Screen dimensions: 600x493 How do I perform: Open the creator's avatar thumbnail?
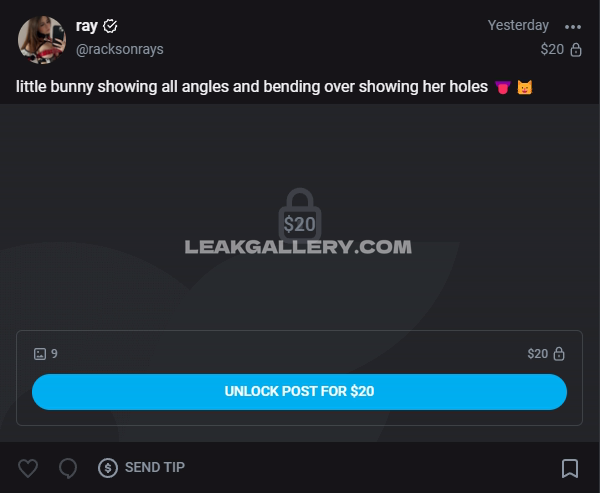click(x=42, y=40)
